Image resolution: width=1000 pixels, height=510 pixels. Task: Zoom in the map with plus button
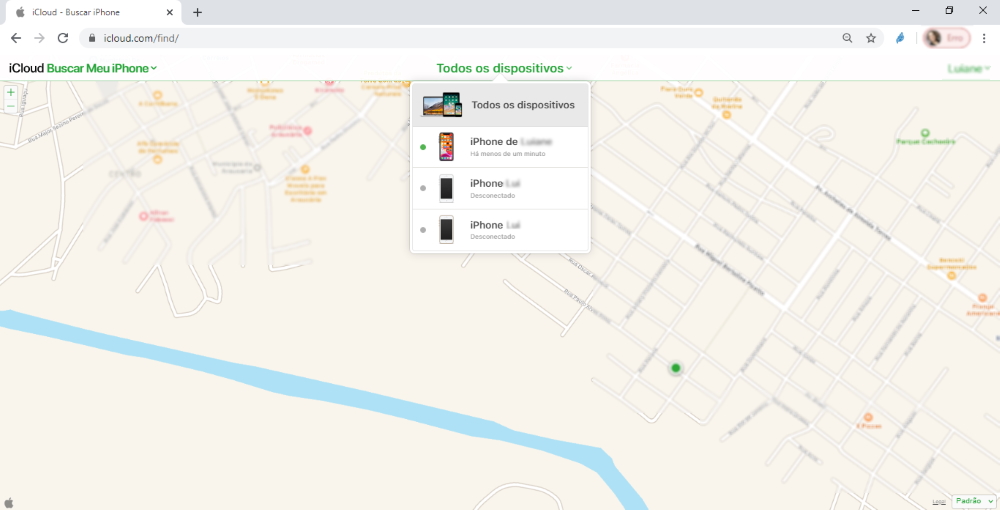[x=10, y=92]
